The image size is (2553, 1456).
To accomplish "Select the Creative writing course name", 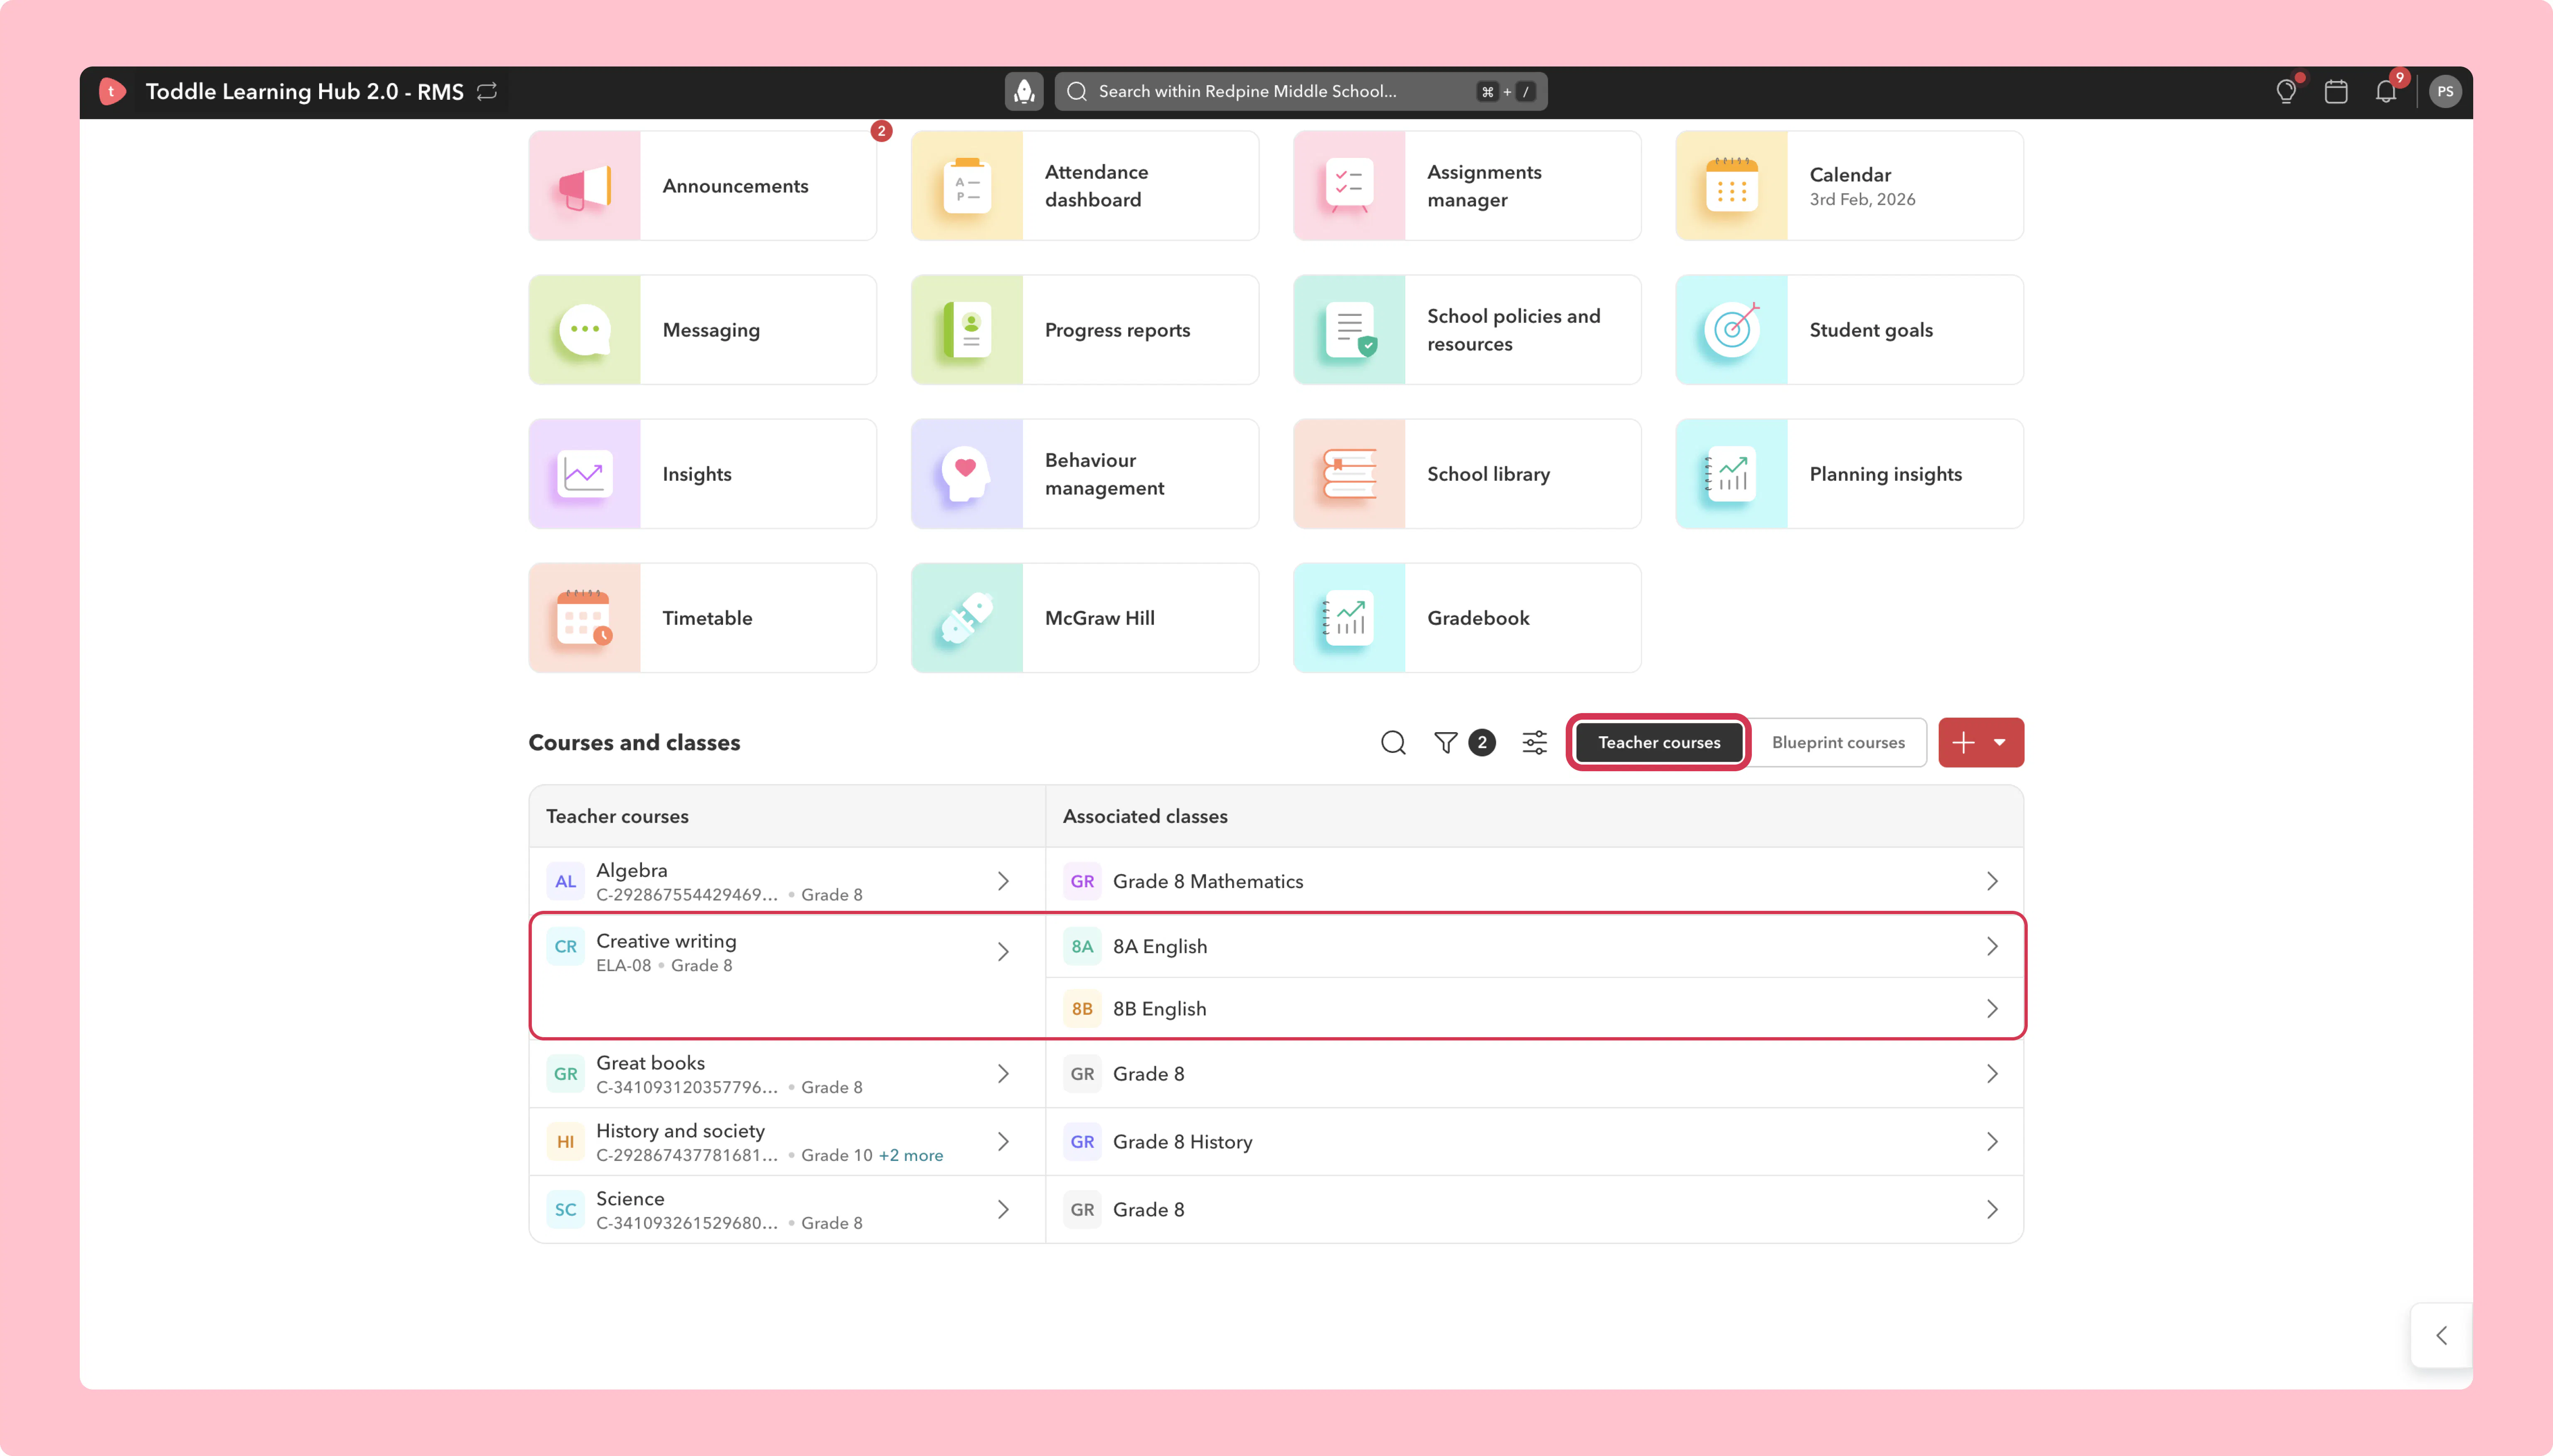I will [x=666, y=941].
